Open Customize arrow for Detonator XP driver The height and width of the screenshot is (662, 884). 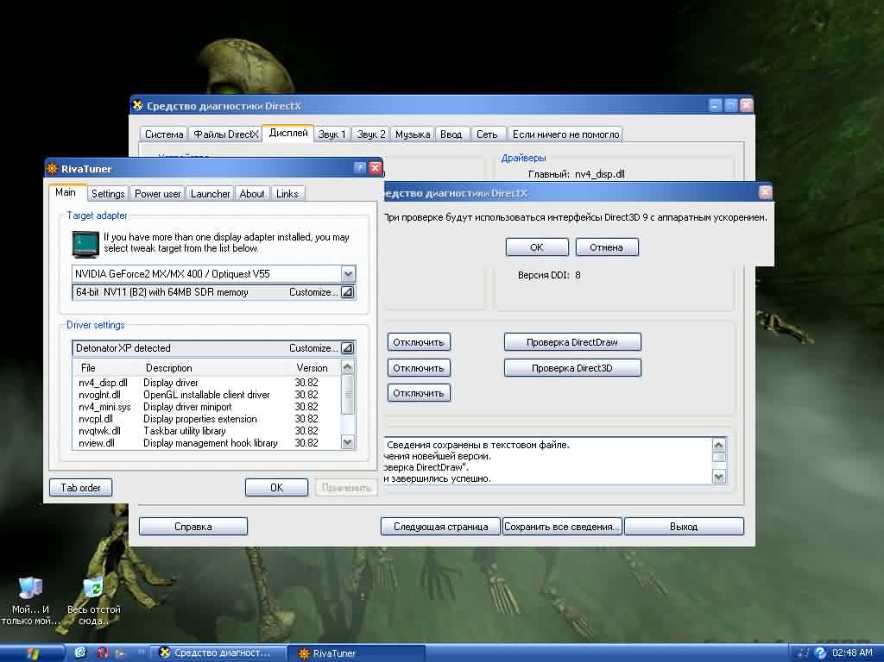click(x=347, y=348)
